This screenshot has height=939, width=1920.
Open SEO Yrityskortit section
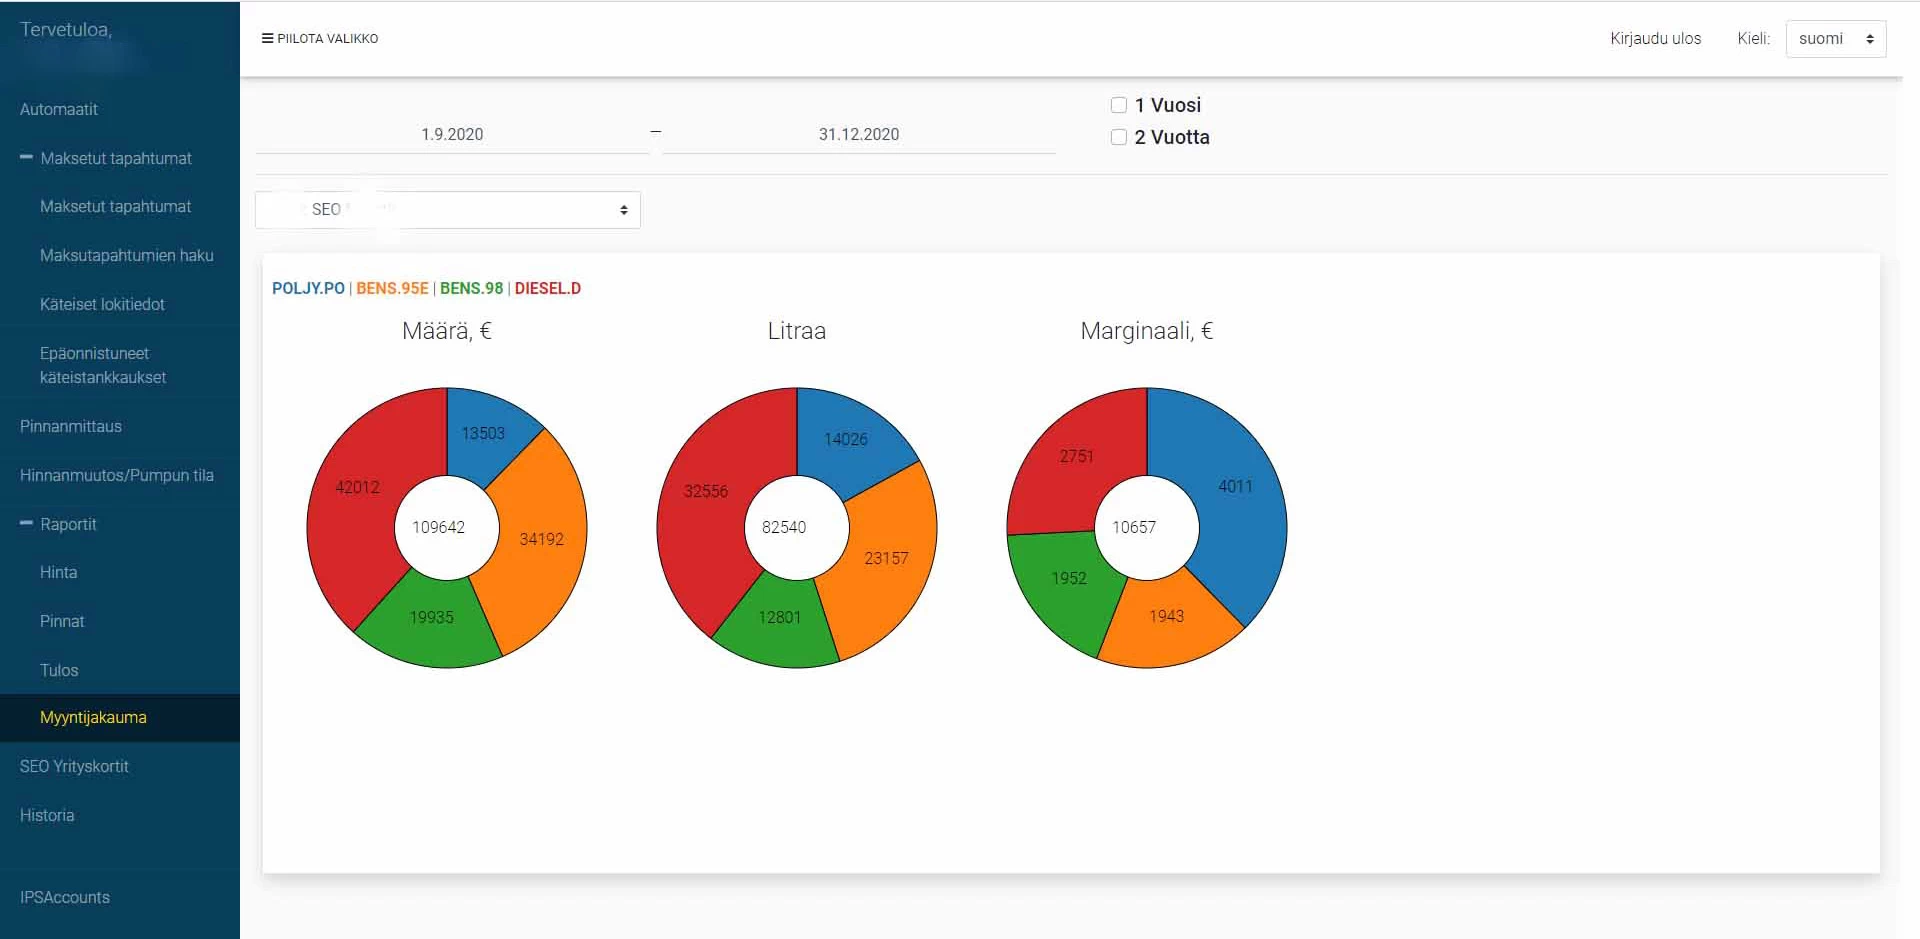tap(74, 766)
